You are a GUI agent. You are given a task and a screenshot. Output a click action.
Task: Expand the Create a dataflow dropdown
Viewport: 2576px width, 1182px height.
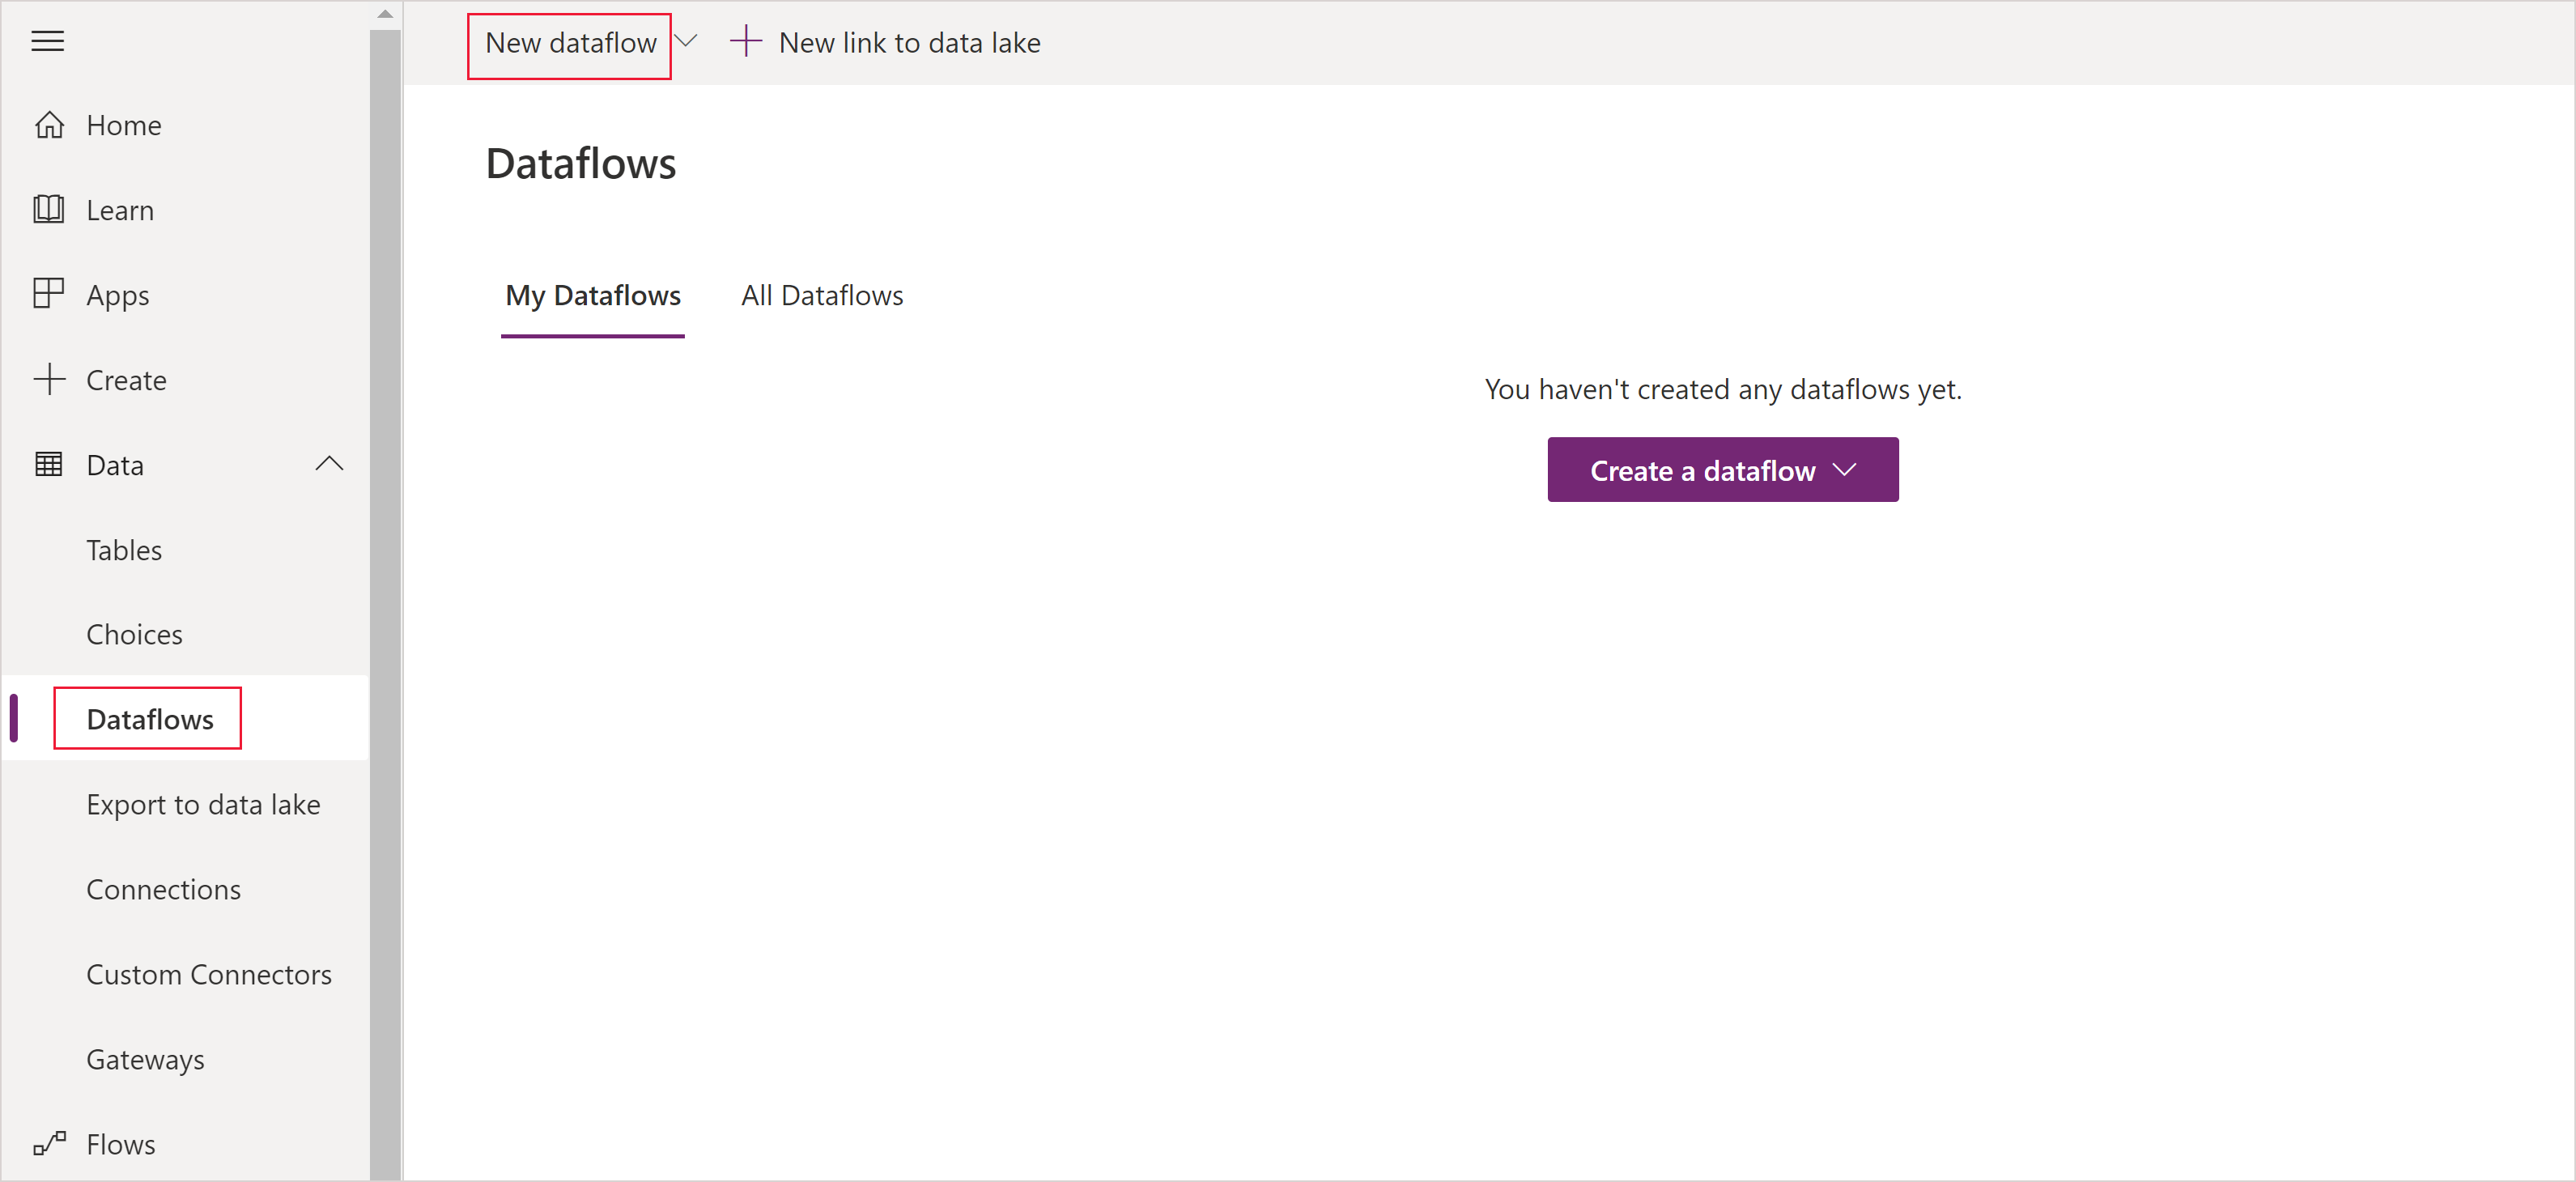pyautogui.click(x=1843, y=470)
